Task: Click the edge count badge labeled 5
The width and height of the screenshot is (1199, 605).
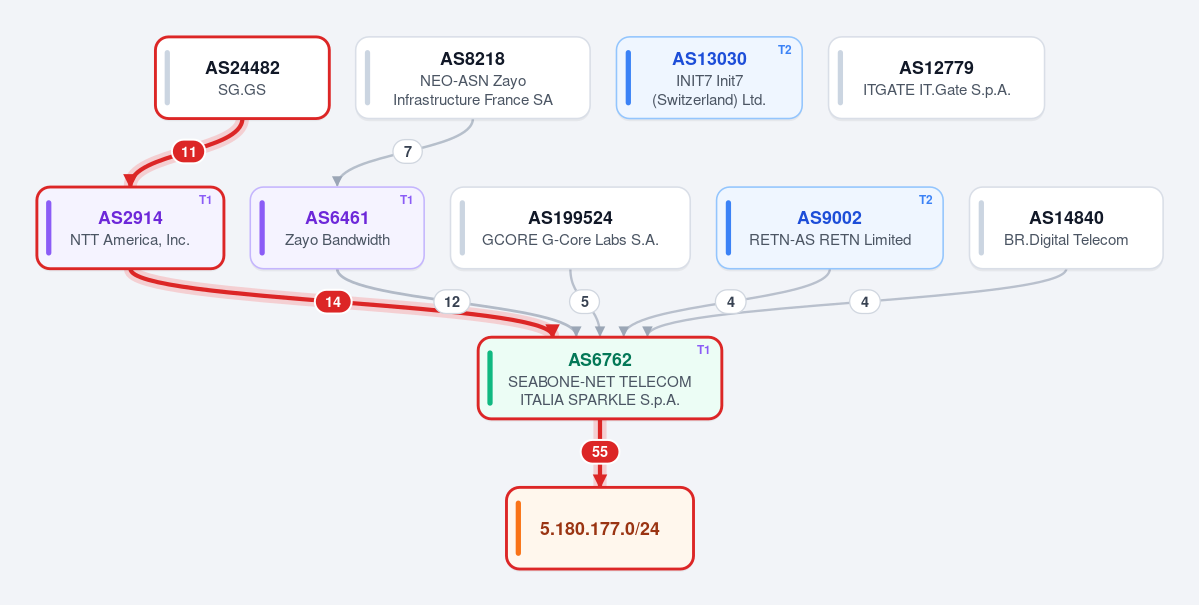Action: pos(585,302)
